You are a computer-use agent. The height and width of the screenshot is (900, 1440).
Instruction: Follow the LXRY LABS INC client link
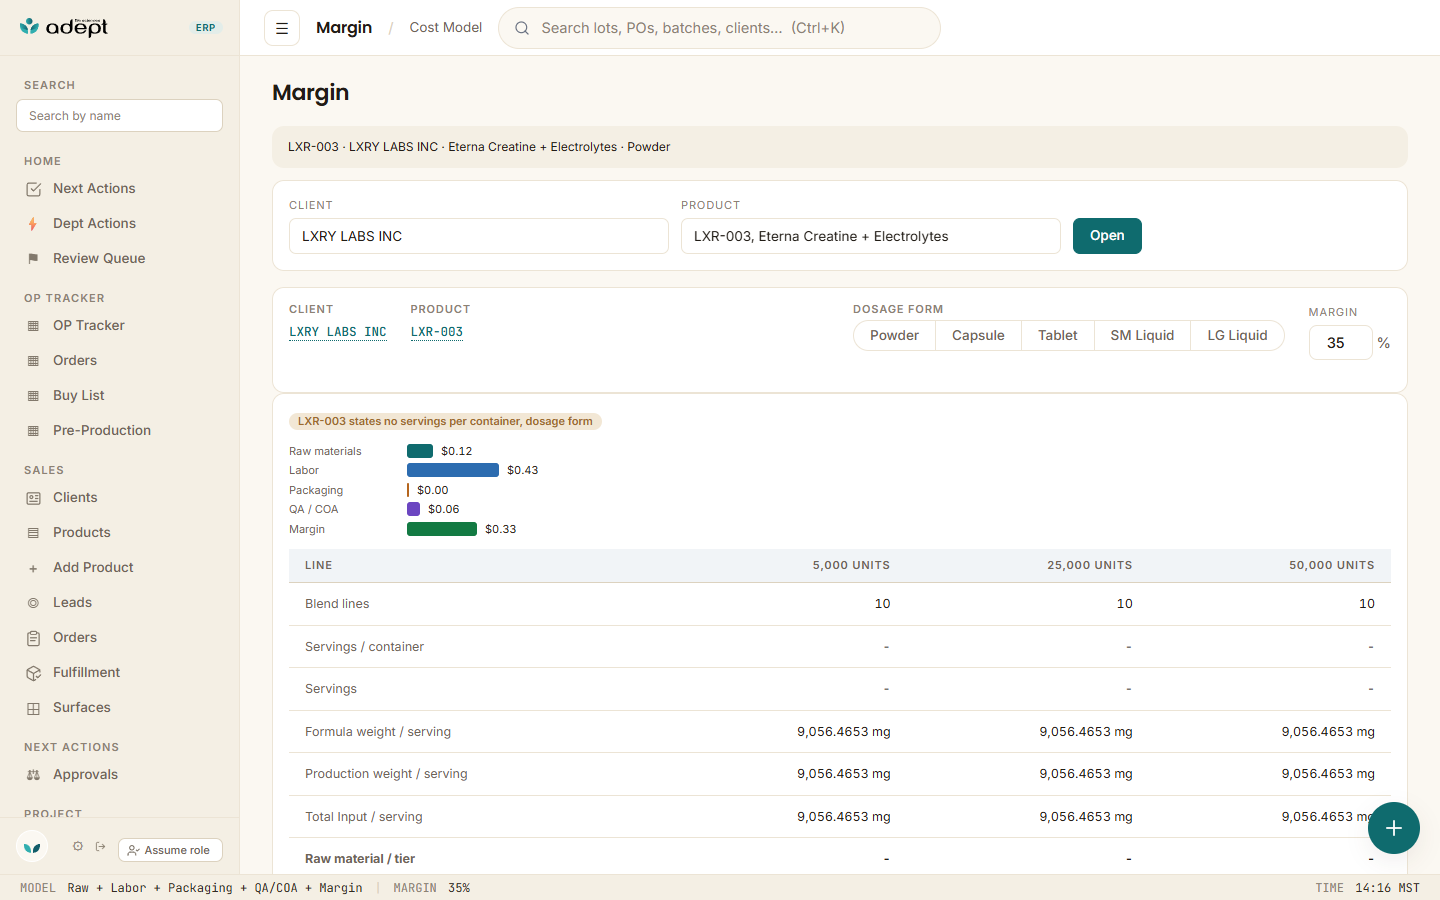click(338, 332)
